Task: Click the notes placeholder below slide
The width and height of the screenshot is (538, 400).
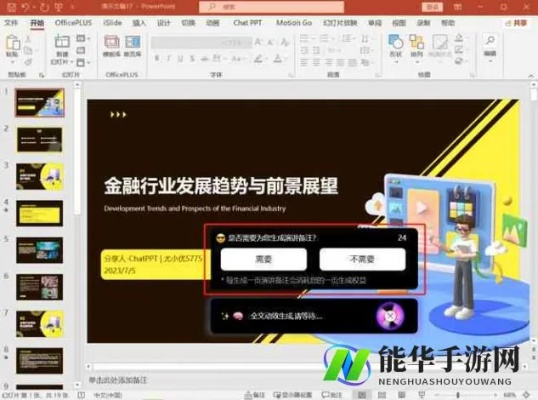Action: tap(118, 380)
